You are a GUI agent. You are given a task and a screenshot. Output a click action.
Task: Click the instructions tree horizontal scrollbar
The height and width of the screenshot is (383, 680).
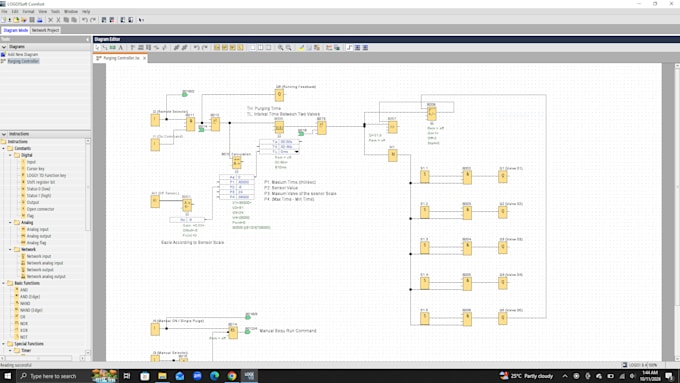(x=37, y=358)
